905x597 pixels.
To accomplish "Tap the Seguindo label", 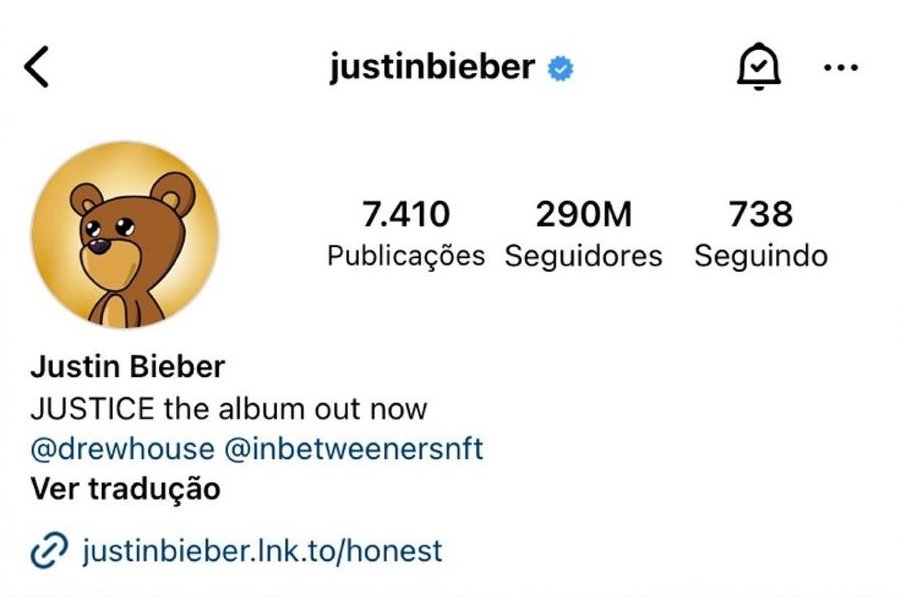I will (x=761, y=256).
